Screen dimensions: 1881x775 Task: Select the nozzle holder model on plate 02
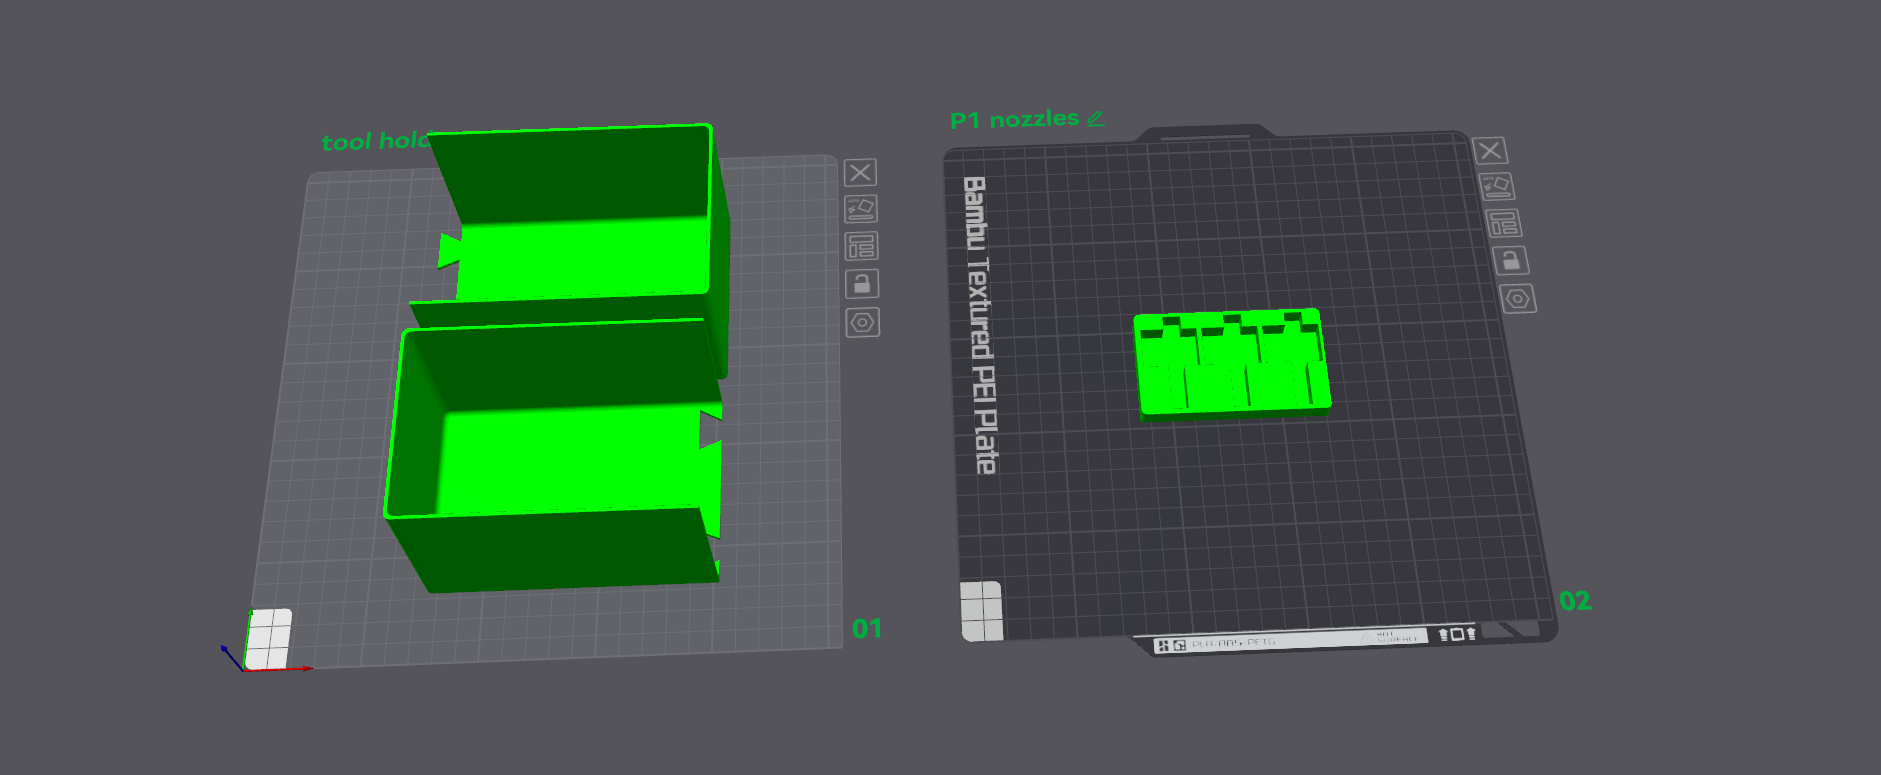pos(1232,364)
